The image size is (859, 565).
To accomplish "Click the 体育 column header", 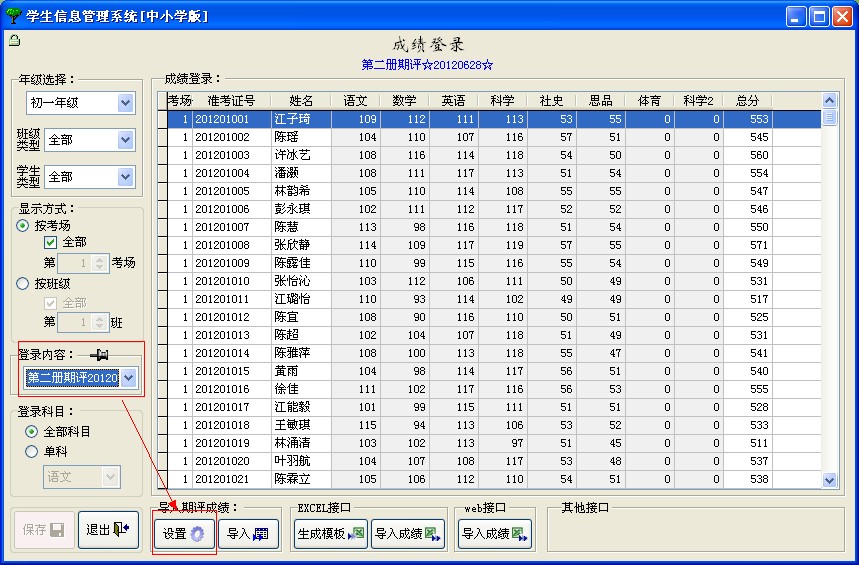I will point(650,101).
